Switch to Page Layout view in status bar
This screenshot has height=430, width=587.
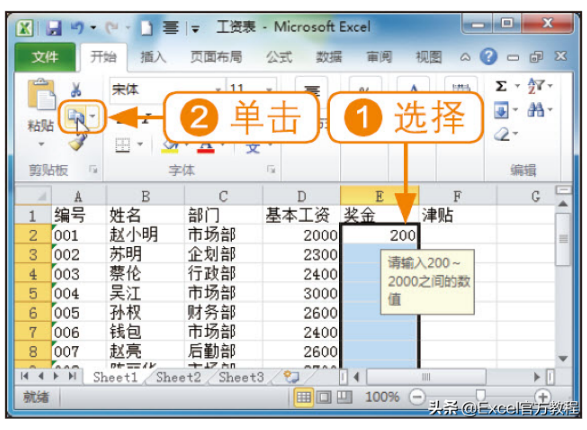click(x=324, y=397)
